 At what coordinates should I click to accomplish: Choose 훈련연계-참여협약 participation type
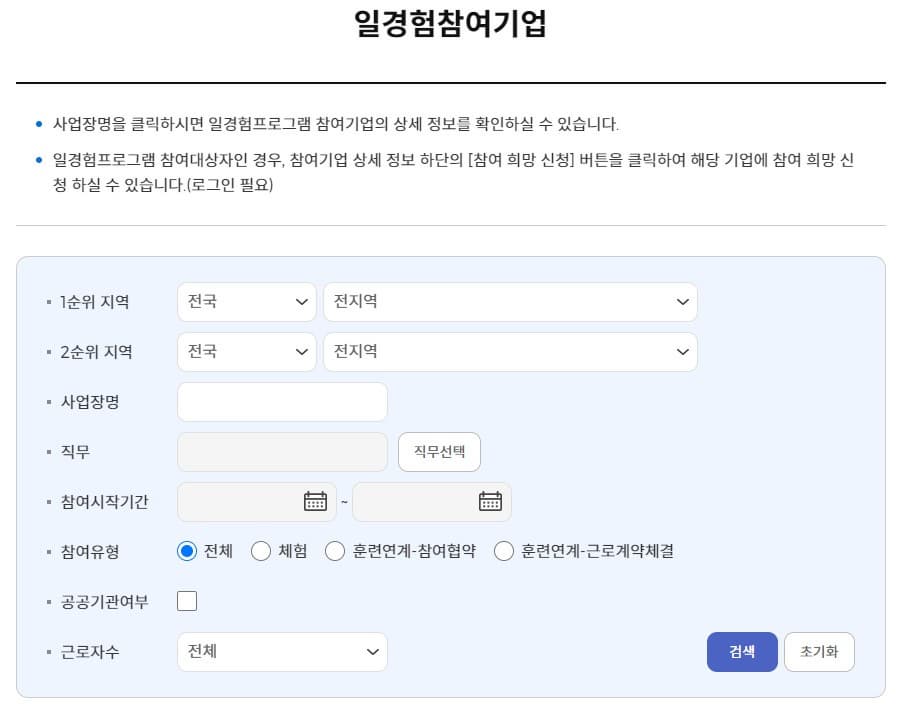335,551
